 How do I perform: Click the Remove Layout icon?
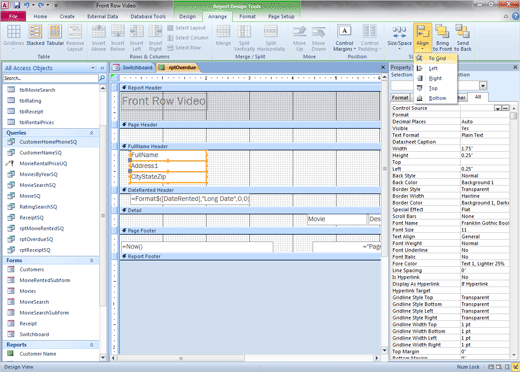(x=75, y=38)
